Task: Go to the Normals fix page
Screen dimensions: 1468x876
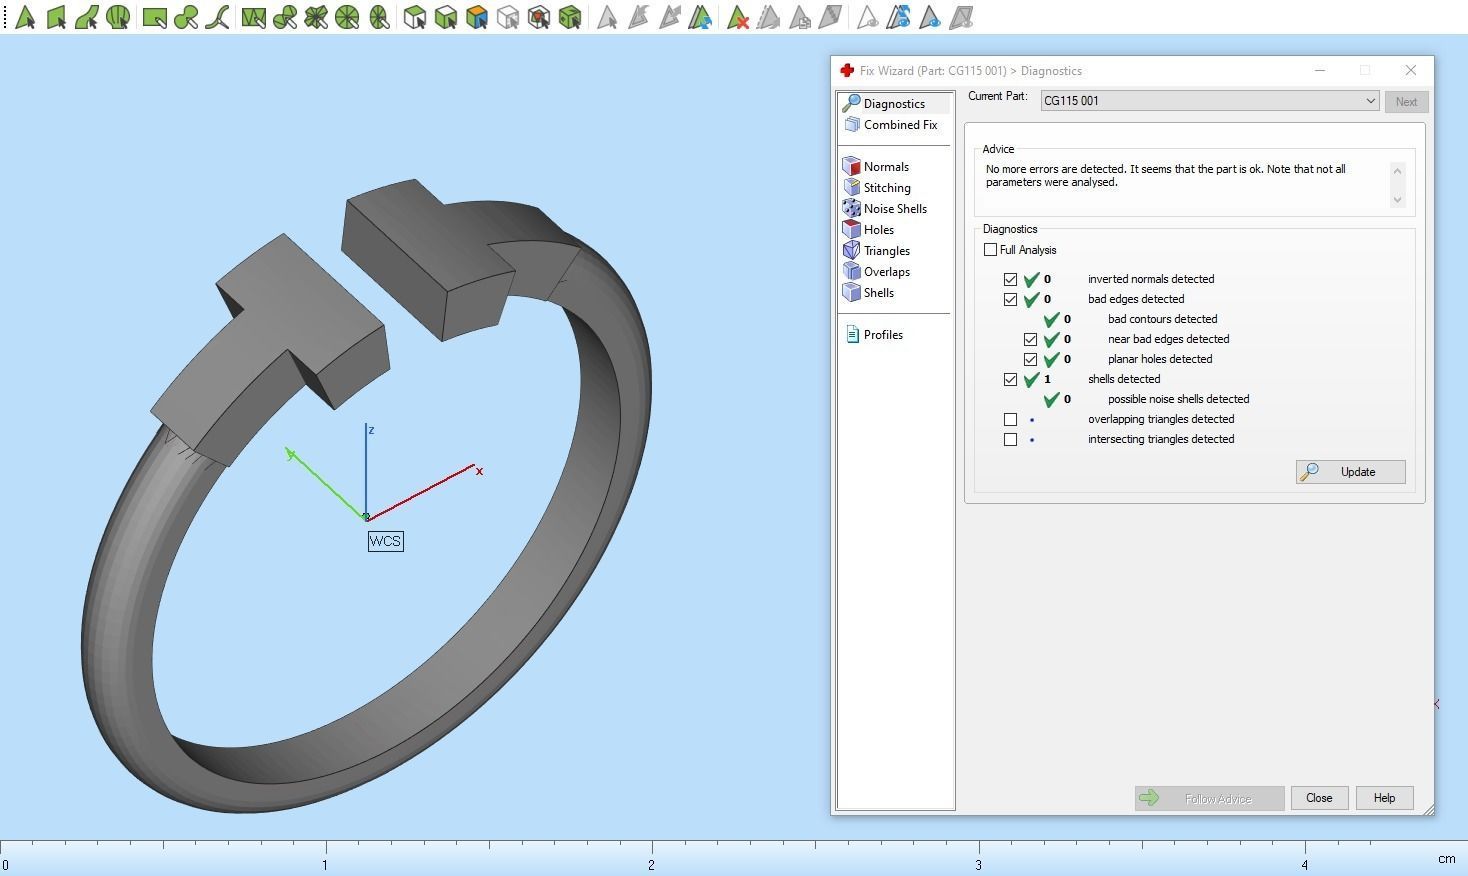Action: (886, 167)
